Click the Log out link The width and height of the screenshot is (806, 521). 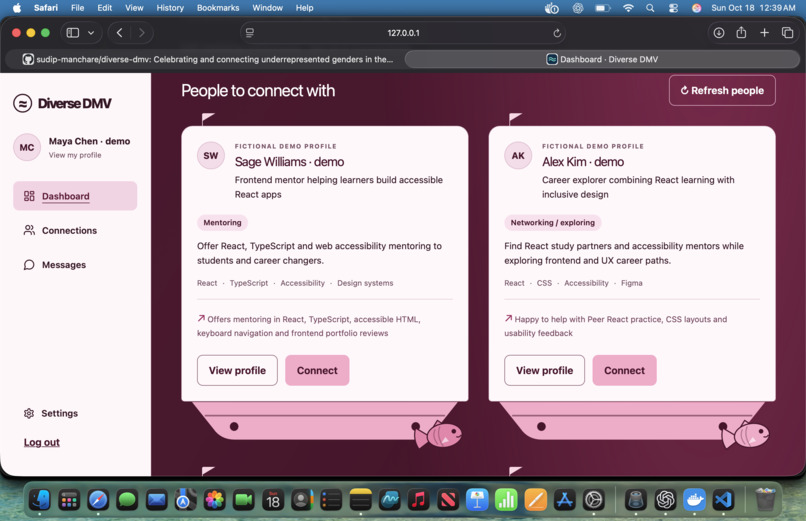point(42,442)
